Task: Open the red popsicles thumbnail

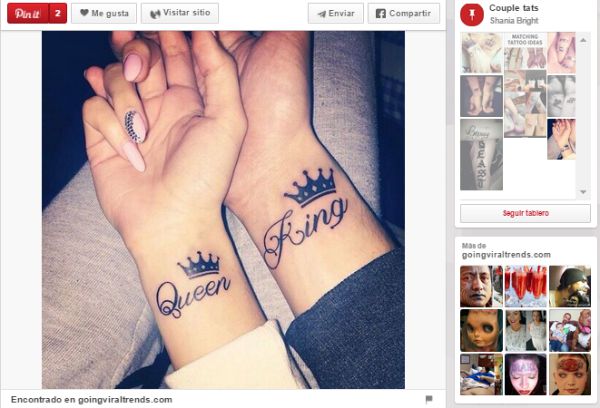Action: [525, 286]
